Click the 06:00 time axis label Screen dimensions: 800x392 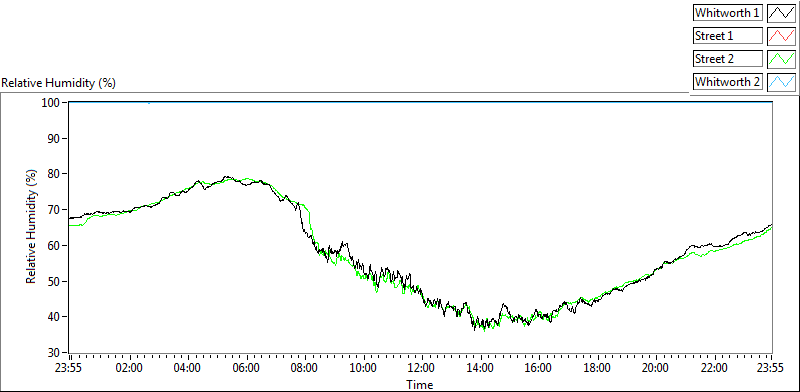point(247,368)
